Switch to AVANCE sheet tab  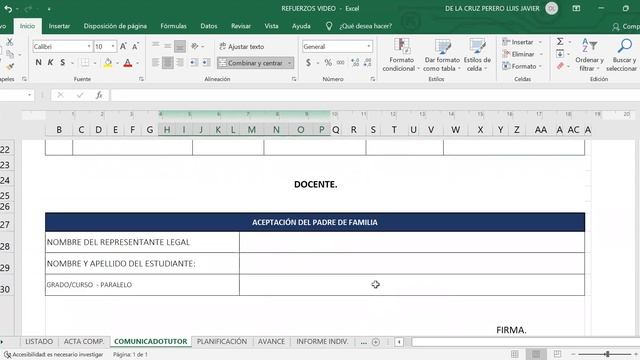point(271,342)
